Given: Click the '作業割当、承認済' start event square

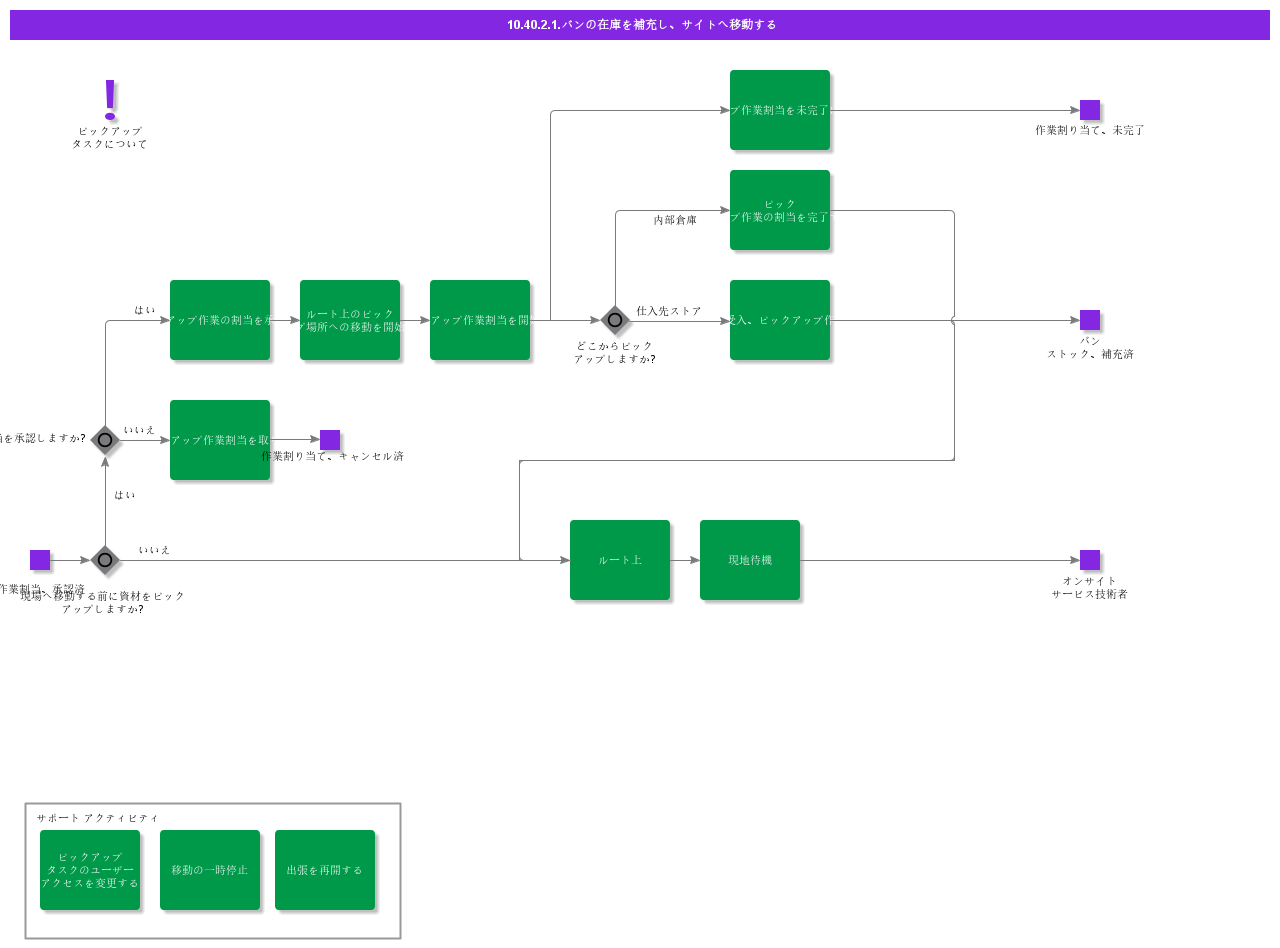Looking at the screenshot, I should tap(40, 560).
